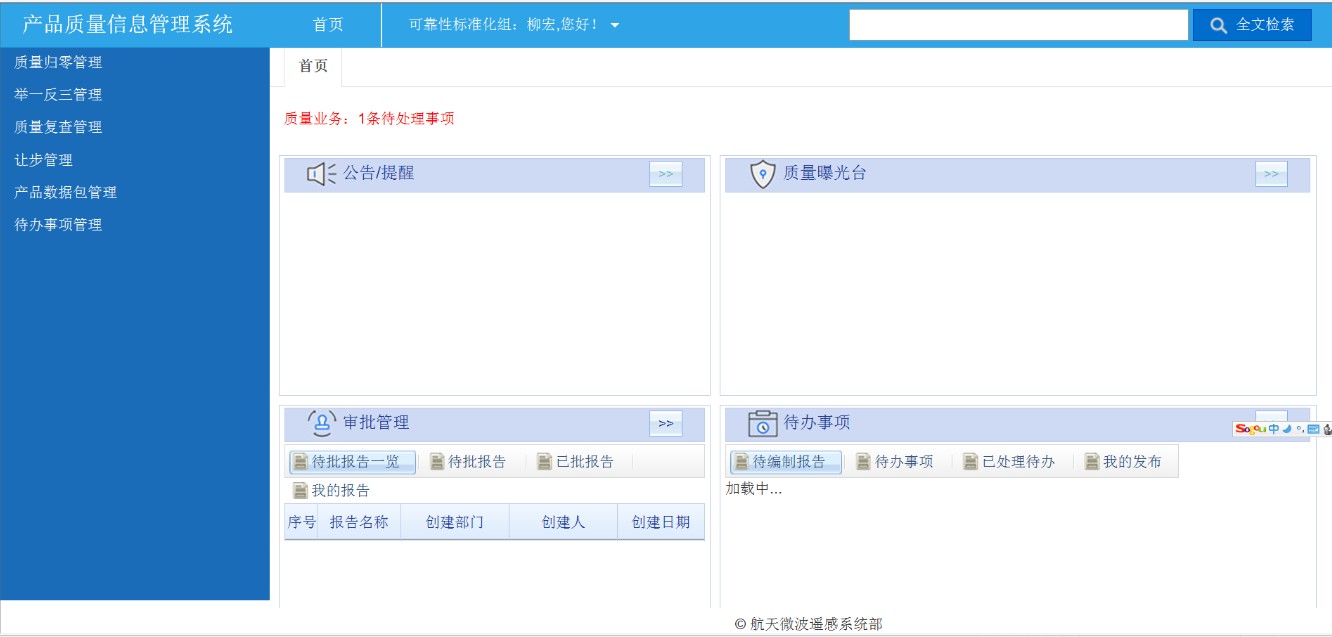Click the magnifier icon in 全文检索 button

1218,25
